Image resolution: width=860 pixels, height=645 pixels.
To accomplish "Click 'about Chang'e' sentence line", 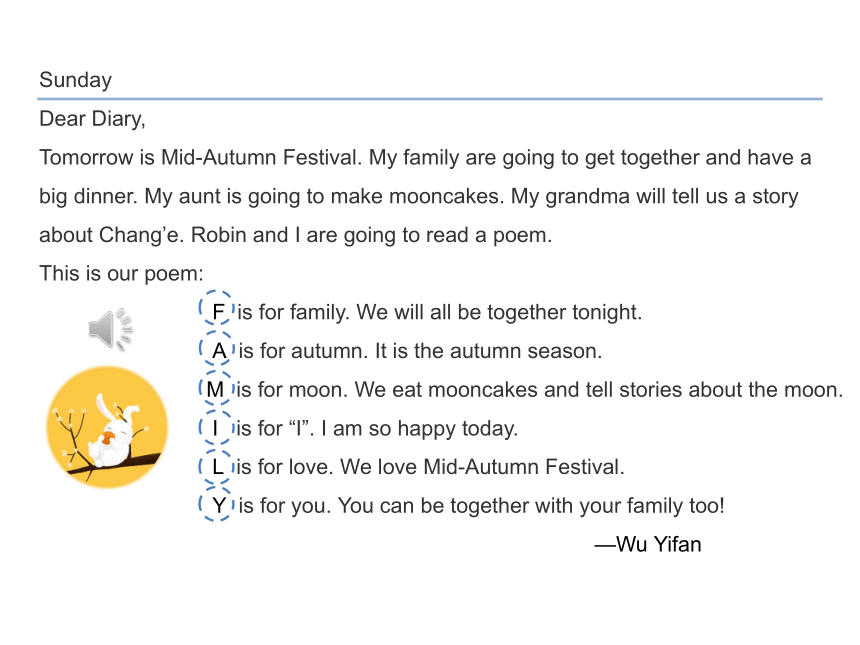I will tap(296, 235).
